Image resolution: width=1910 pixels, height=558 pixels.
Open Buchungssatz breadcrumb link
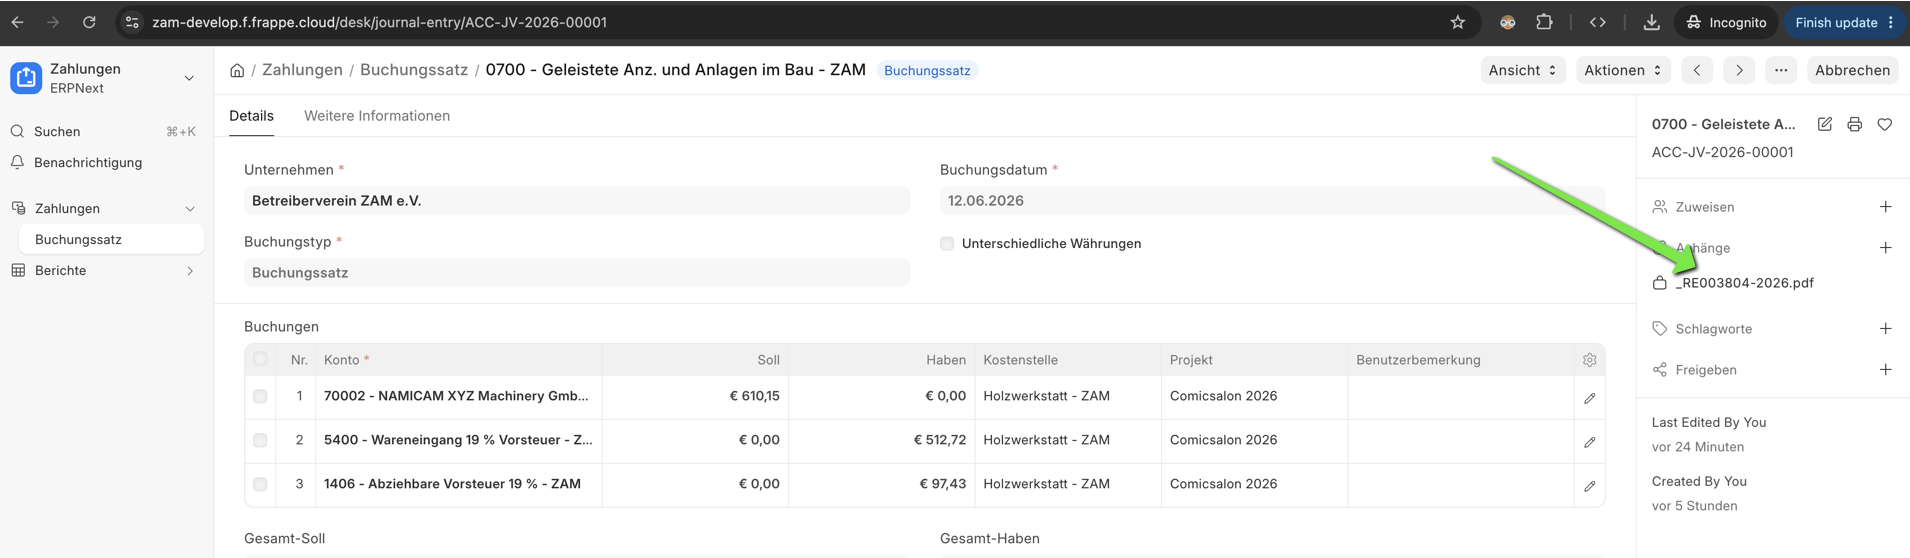pos(414,70)
